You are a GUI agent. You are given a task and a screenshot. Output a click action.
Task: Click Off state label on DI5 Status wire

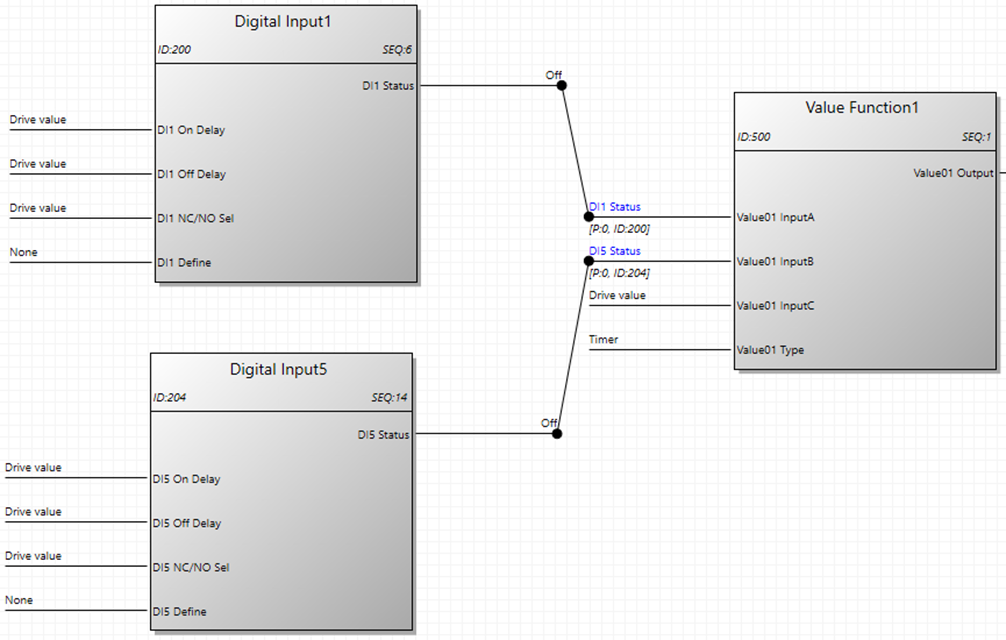pyautogui.click(x=549, y=423)
